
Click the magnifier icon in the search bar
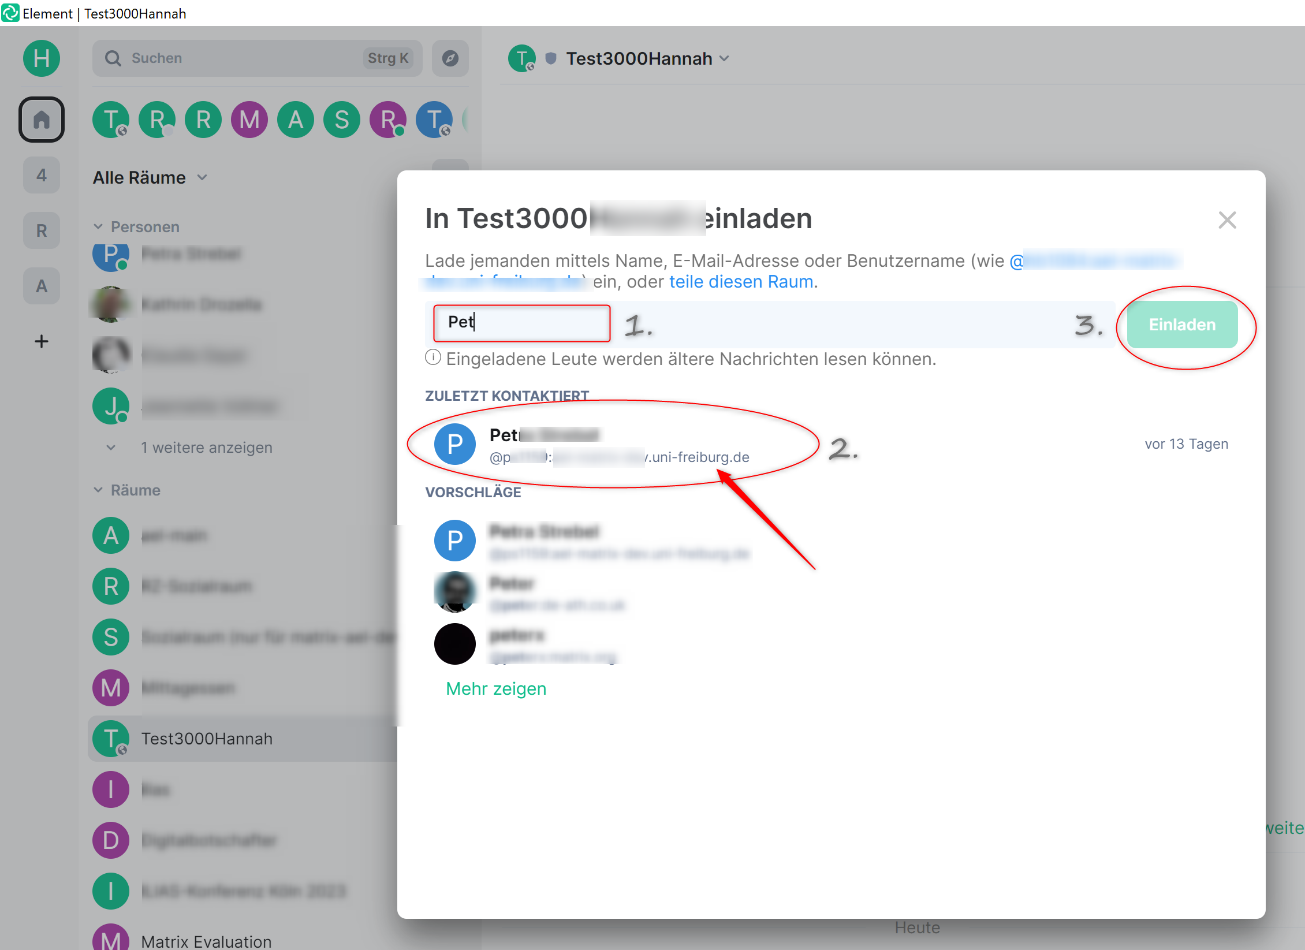(113, 58)
